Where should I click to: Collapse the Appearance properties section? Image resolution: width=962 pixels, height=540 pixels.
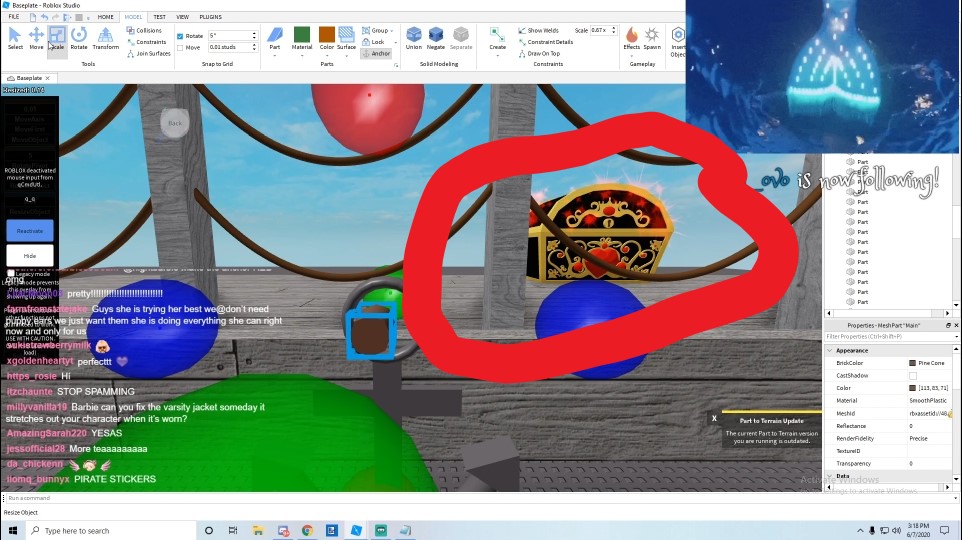[829, 350]
